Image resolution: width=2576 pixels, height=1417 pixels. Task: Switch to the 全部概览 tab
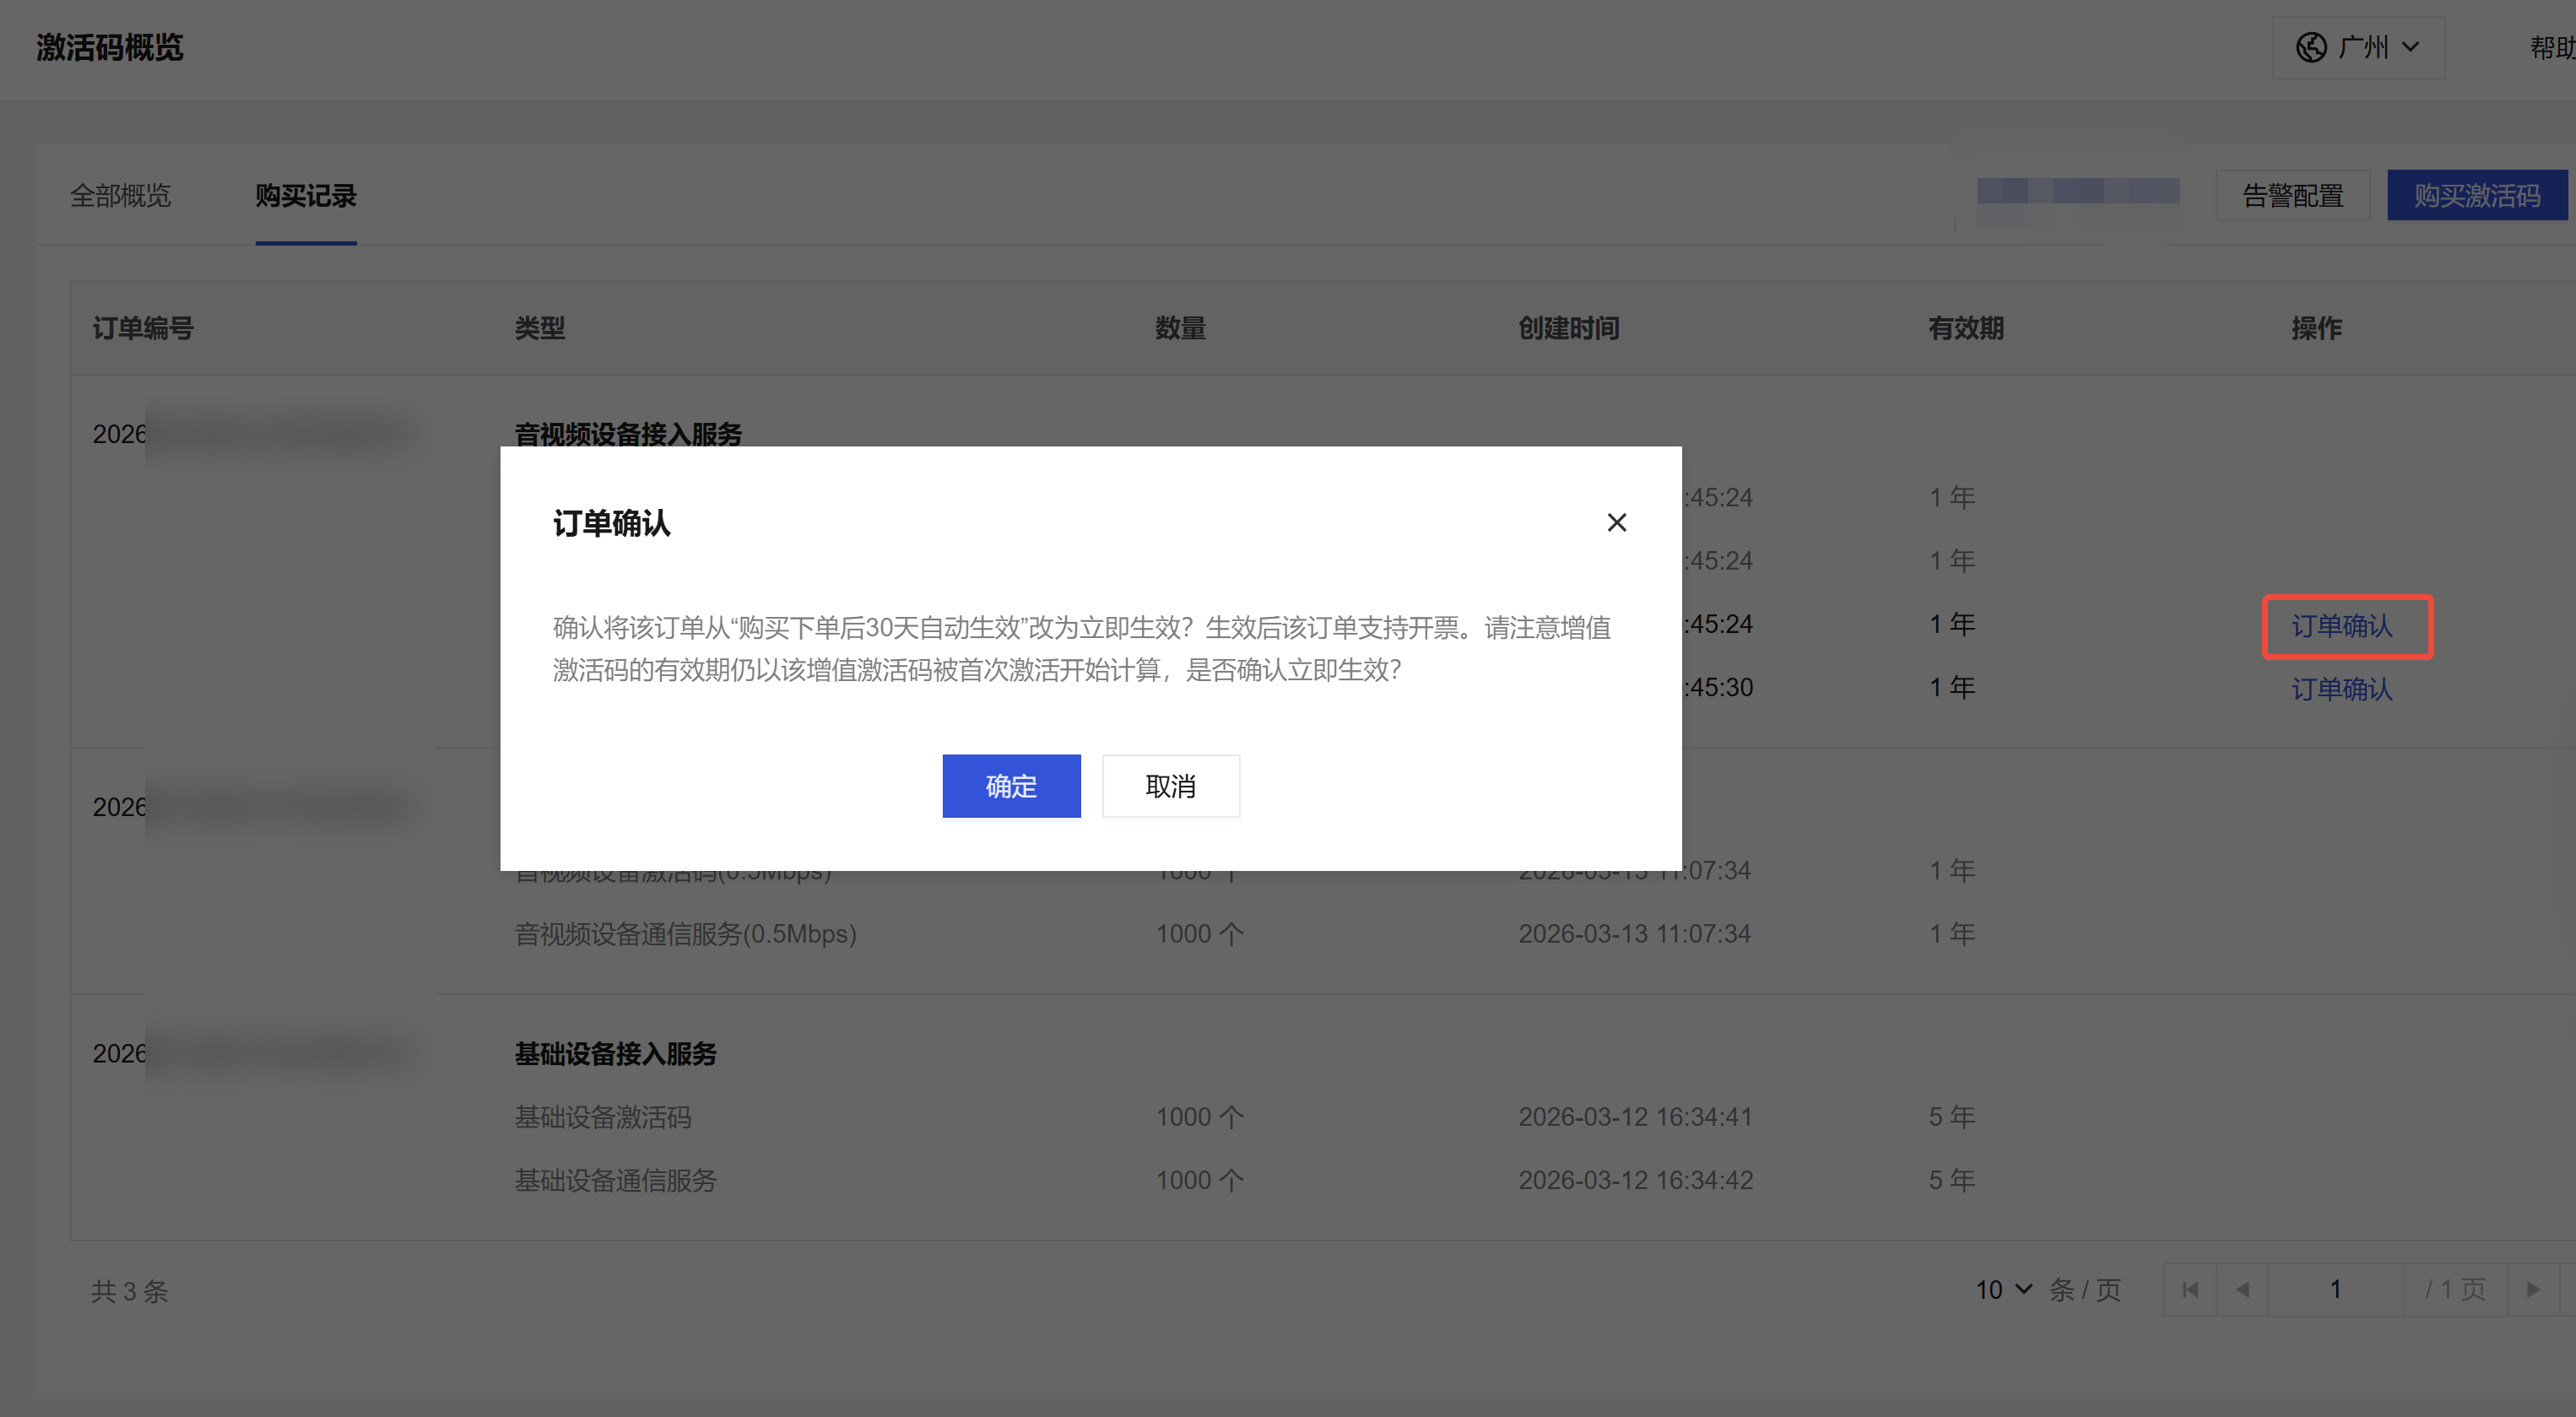[x=120, y=195]
